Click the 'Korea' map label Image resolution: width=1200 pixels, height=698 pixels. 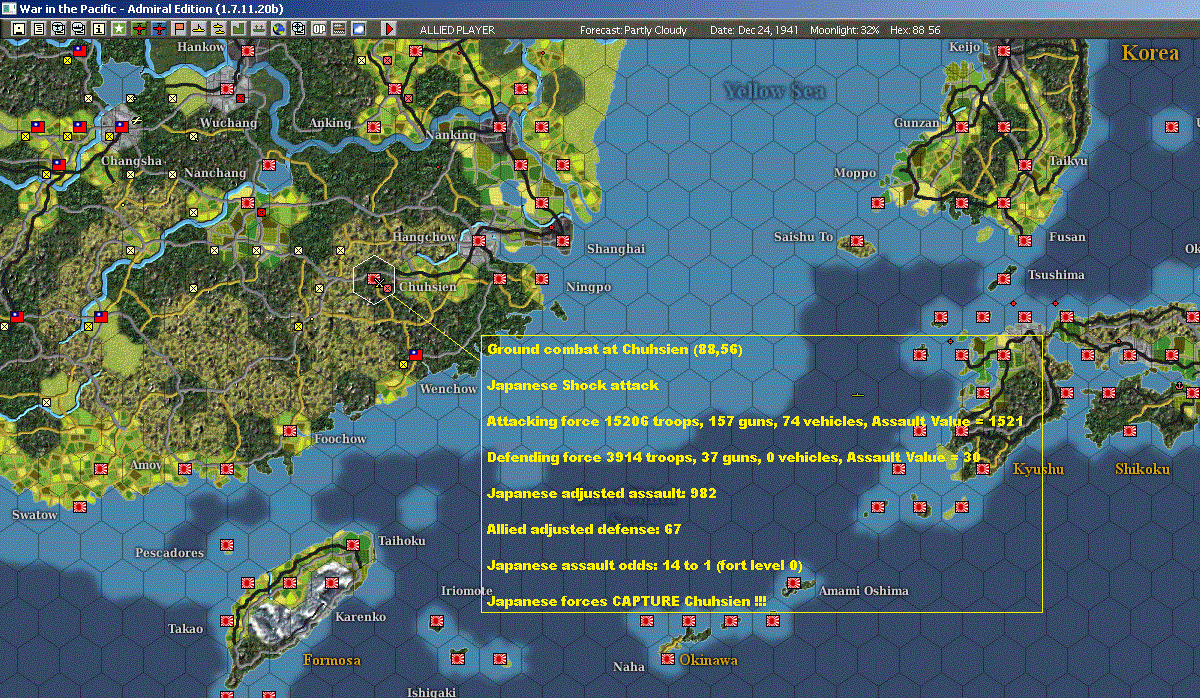(x=1150, y=53)
